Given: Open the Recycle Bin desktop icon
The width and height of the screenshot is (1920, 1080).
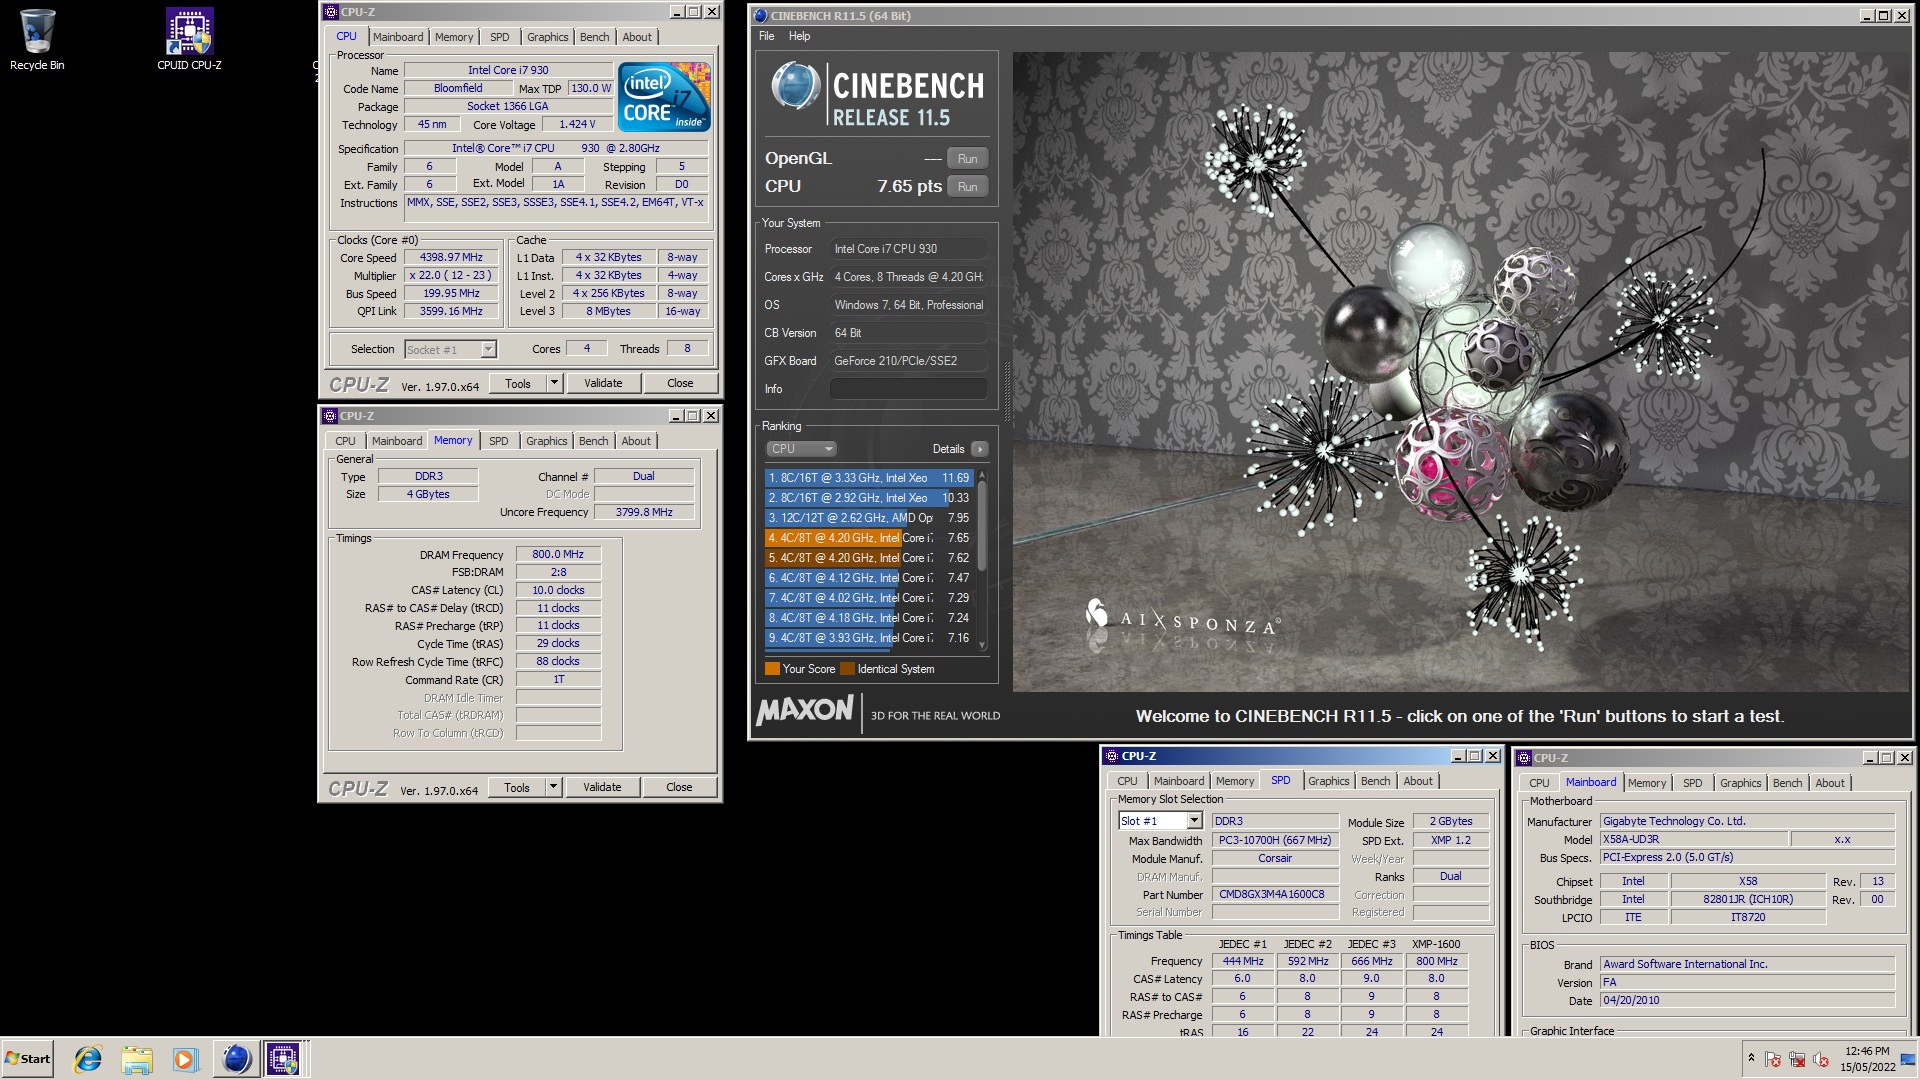Looking at the screenshot, I should [x=37, y=40].
